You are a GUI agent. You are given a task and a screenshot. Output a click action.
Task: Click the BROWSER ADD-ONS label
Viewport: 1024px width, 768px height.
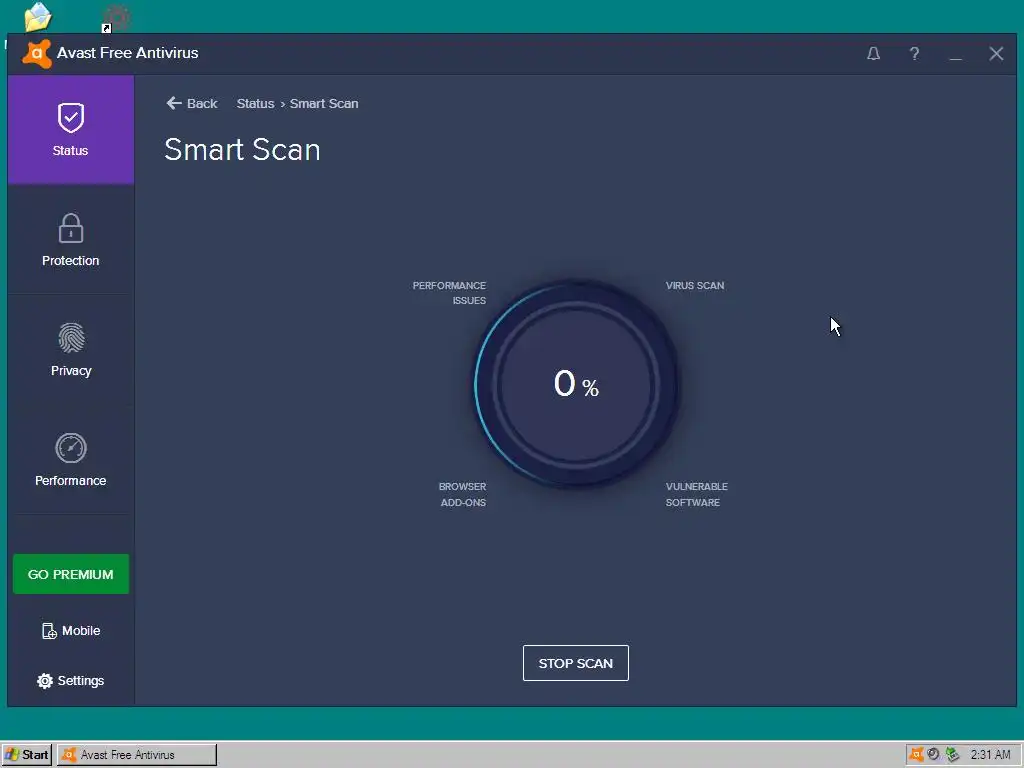tap(462, 494)
